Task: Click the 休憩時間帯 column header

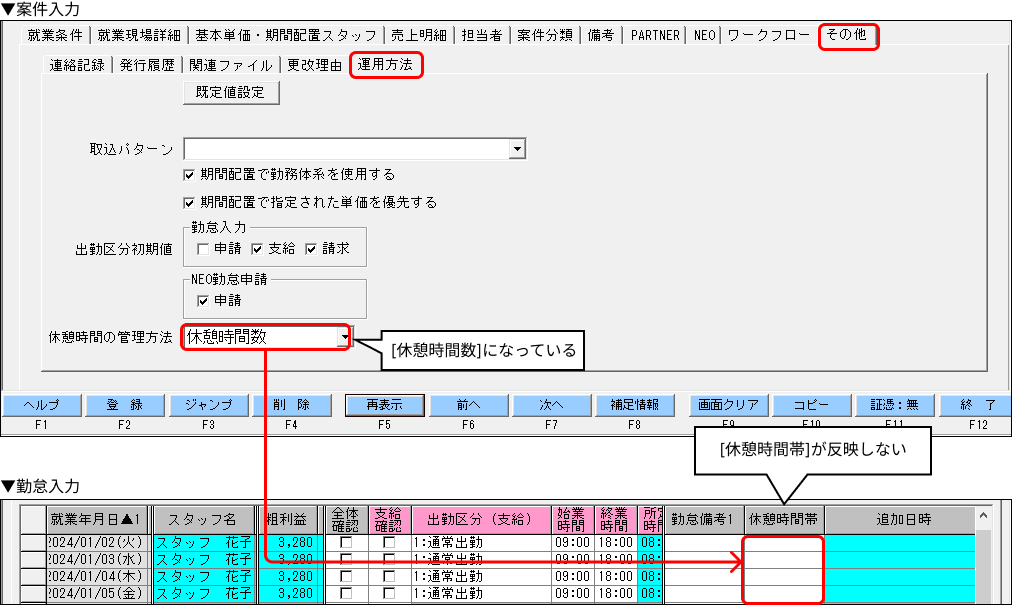Action: 784,519
